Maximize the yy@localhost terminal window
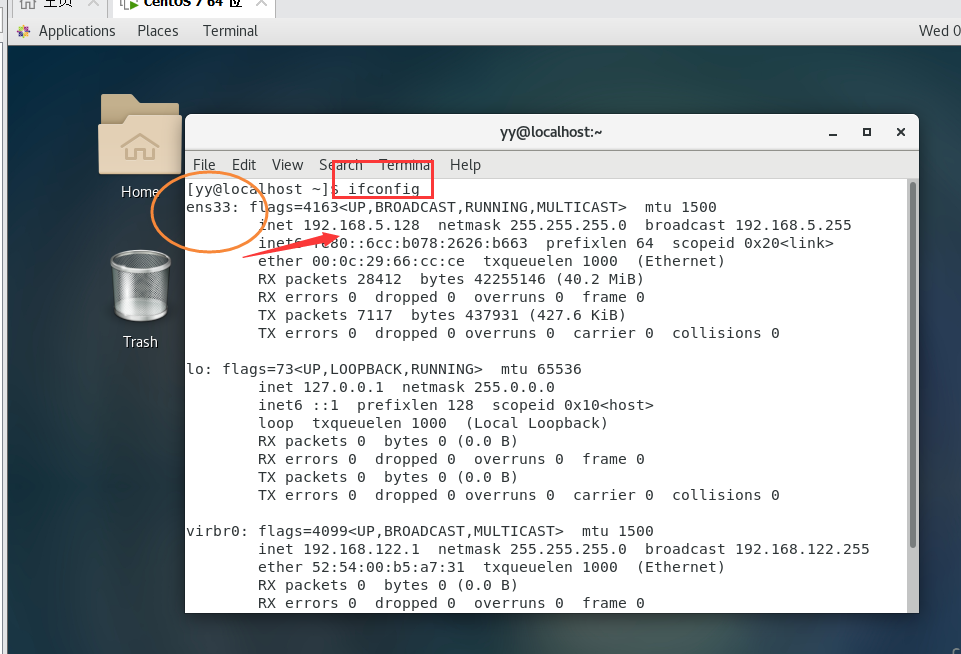Image resolution: width=961 pixels, height=654 pixels. click(x=867, y=132)
